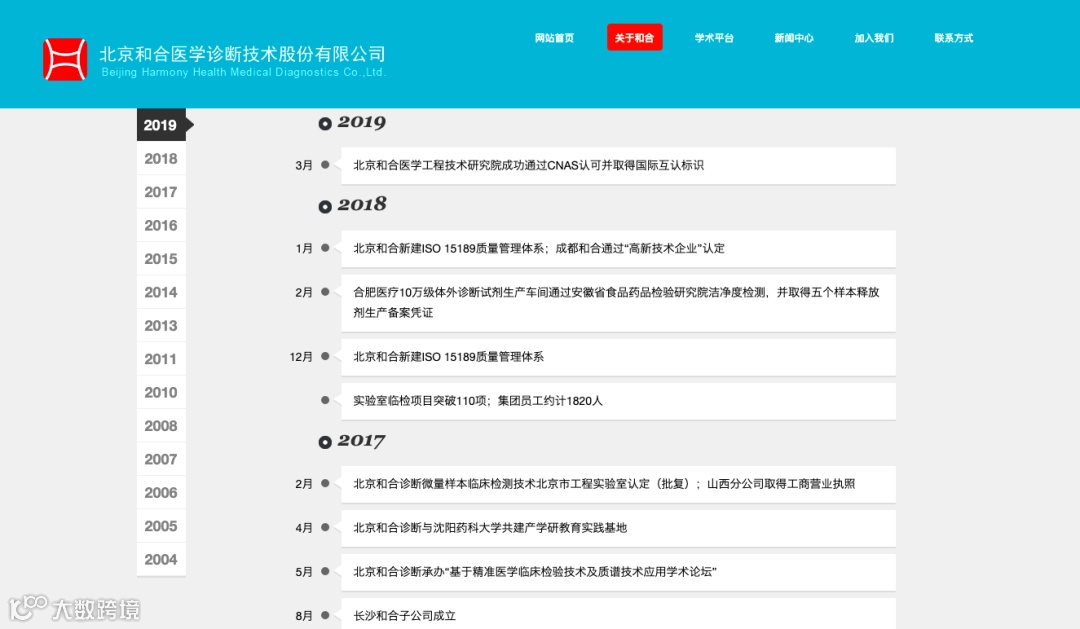
Task: Click the CNAS认可 entry for March 2019
Action: click(x=618, y=165)
